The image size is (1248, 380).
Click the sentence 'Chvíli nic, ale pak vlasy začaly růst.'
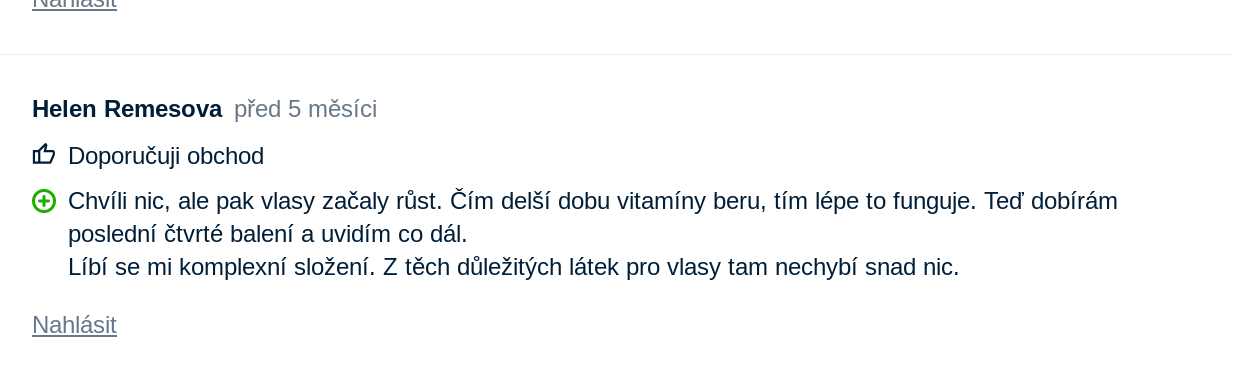pos(255,201)
